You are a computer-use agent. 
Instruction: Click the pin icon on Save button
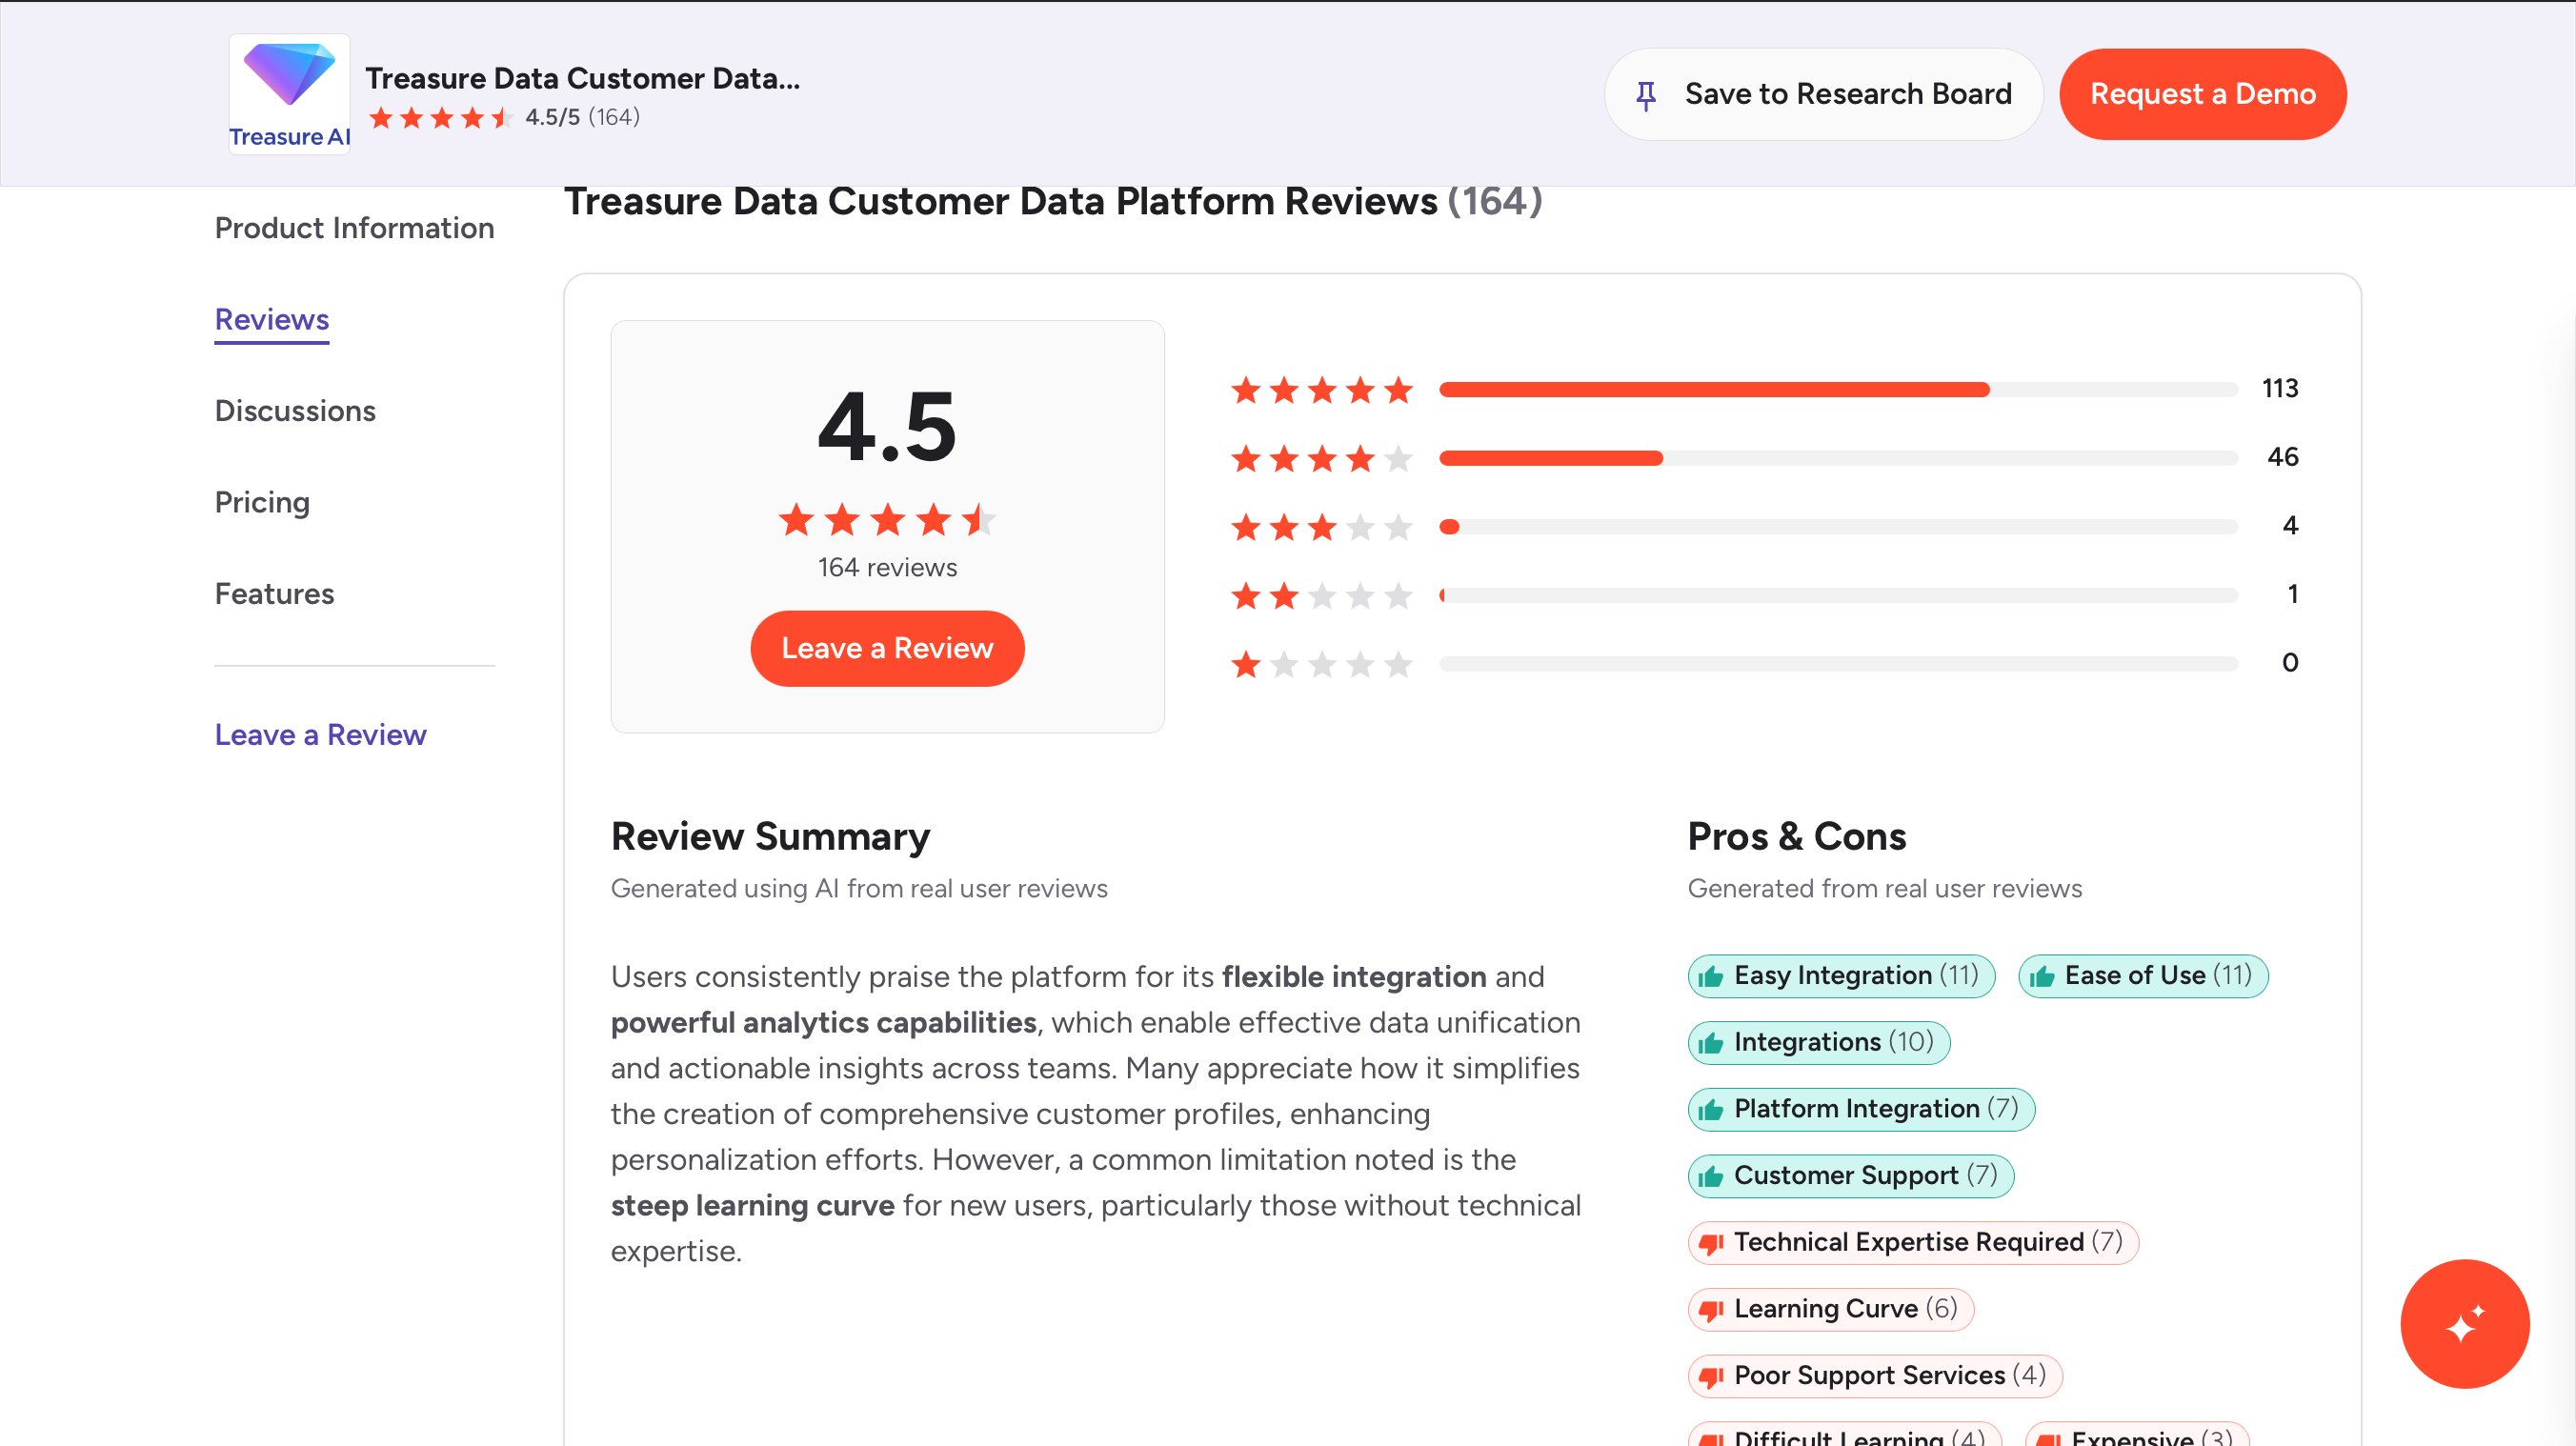[1645, 95]
